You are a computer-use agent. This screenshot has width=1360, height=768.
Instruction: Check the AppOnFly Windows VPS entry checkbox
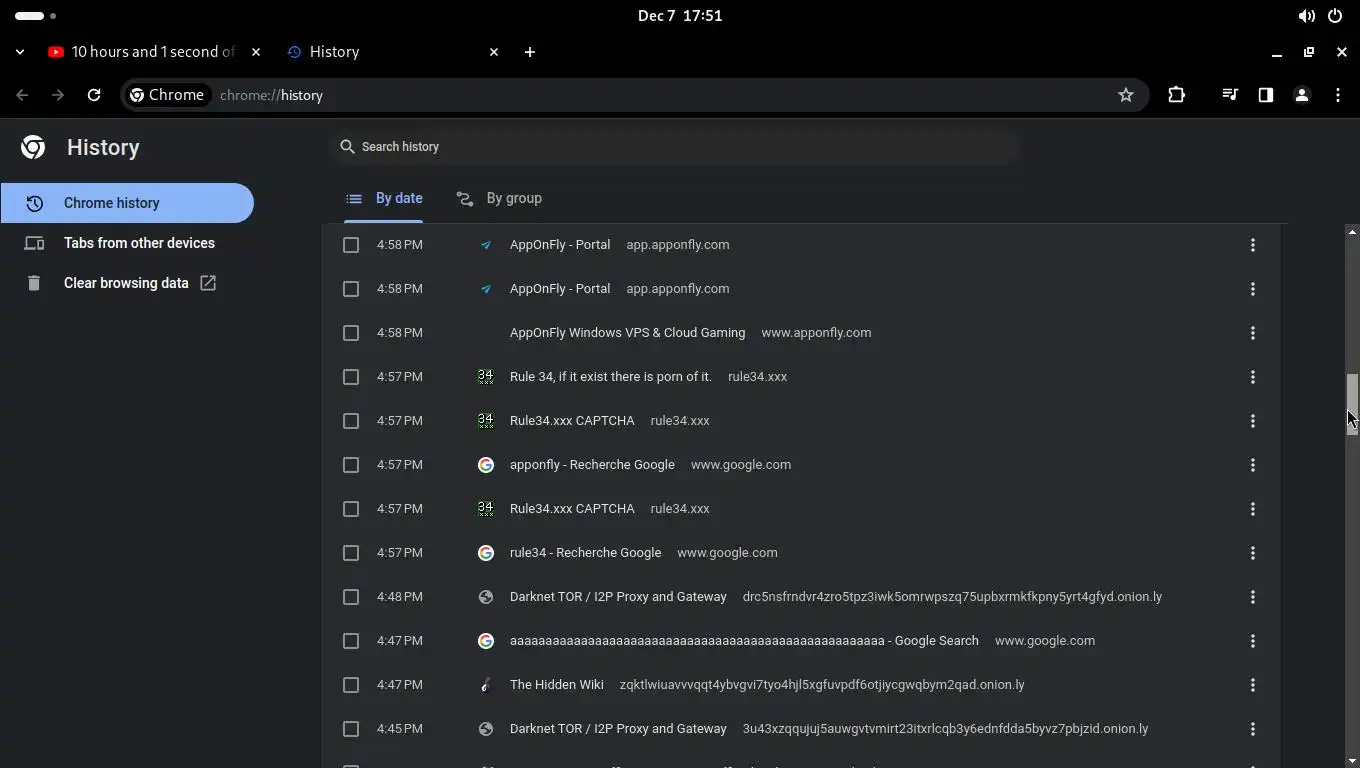[x=351, y=333]
